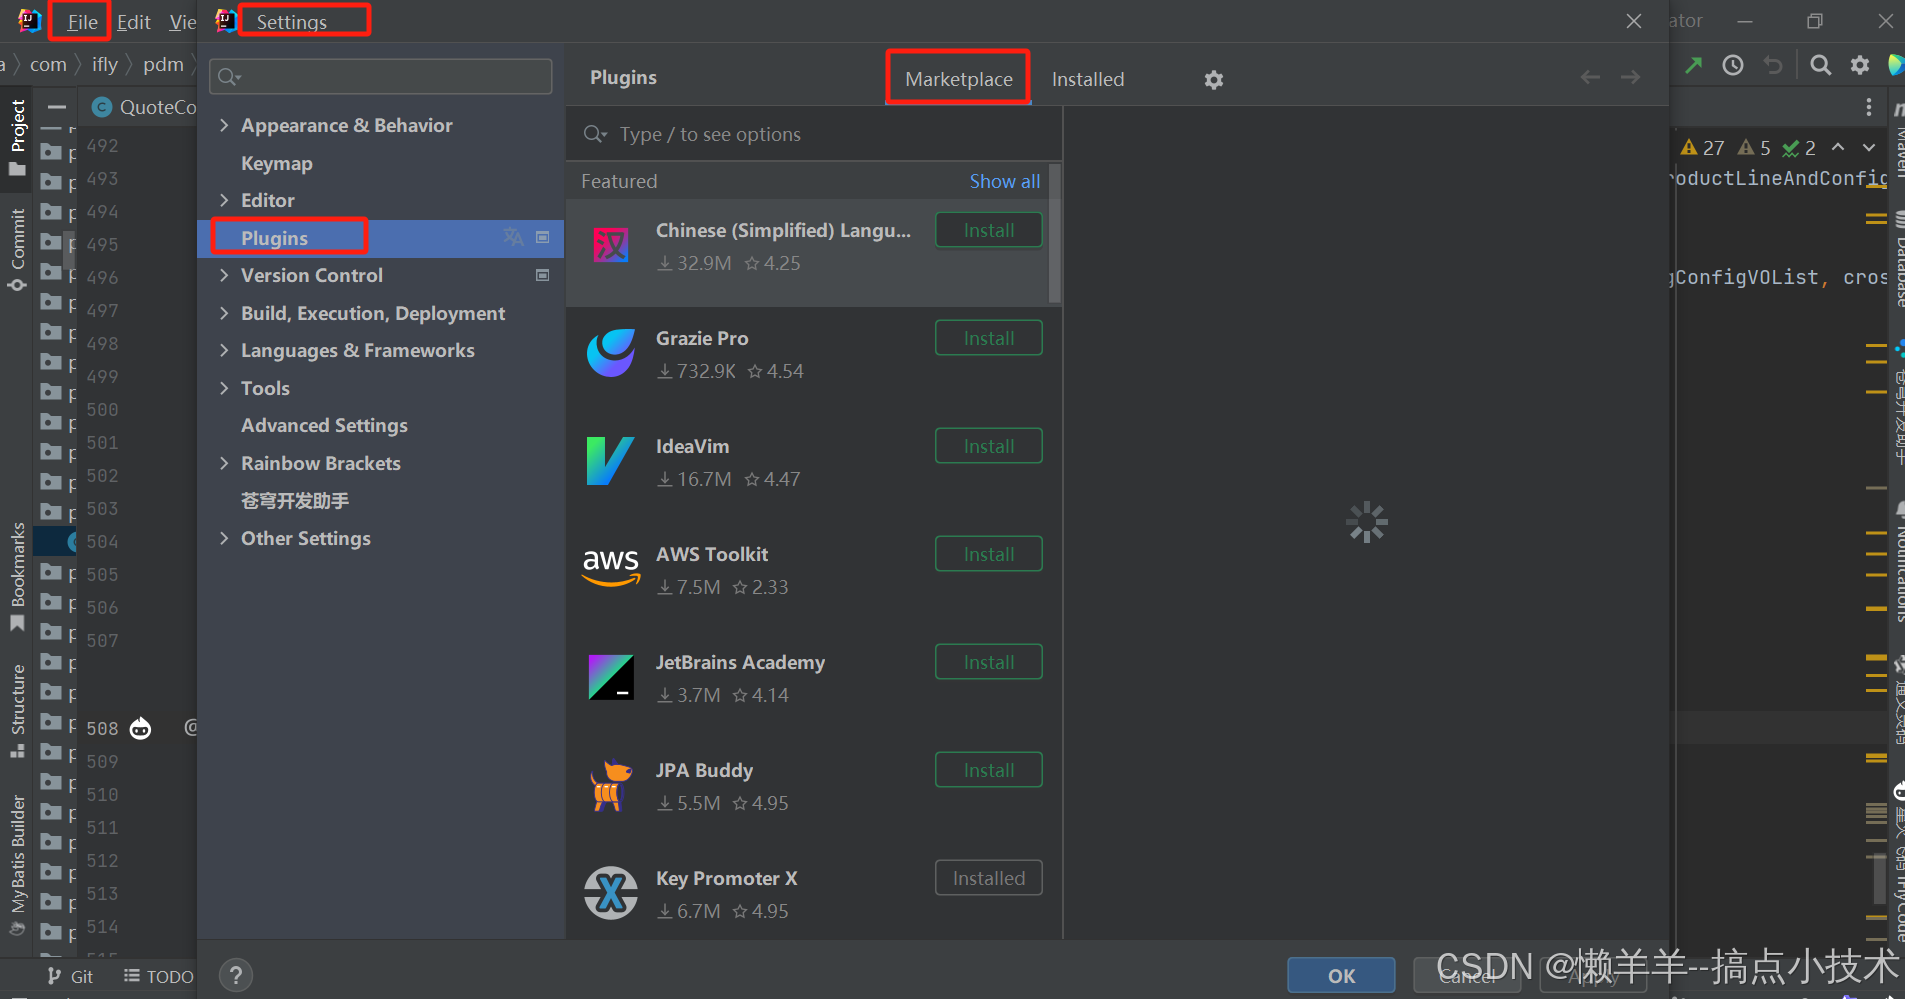Open the Bookmarks tool window tab
The image size is (1905, 999).
tap(17, 577)
